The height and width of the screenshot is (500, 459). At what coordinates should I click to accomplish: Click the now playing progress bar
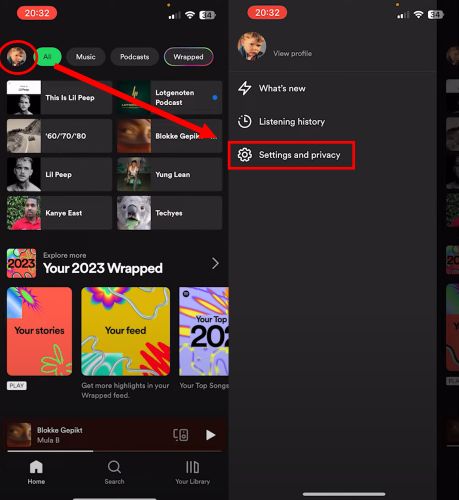pyautogui.click(x=115, y=451)
